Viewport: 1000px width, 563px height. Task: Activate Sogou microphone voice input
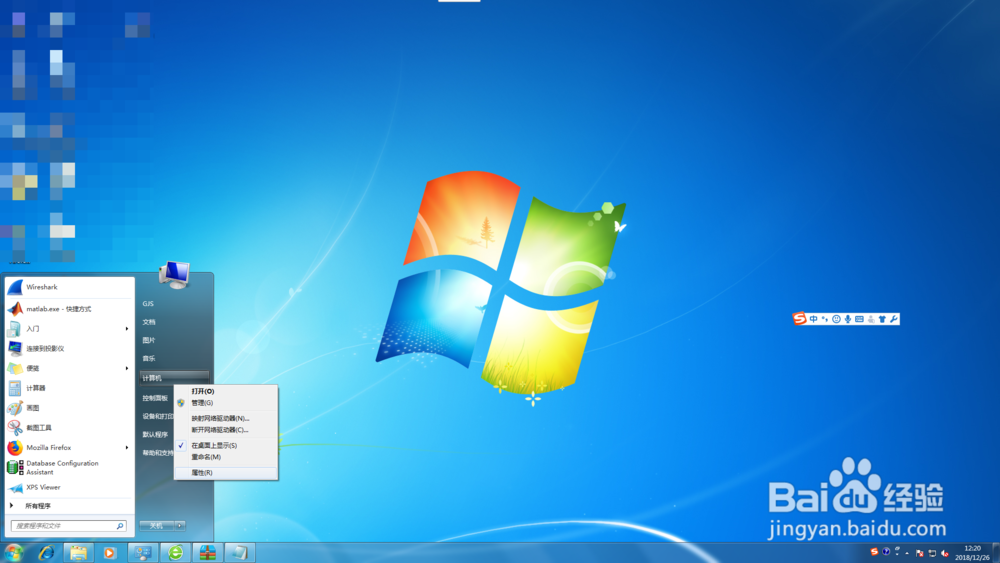848,319
